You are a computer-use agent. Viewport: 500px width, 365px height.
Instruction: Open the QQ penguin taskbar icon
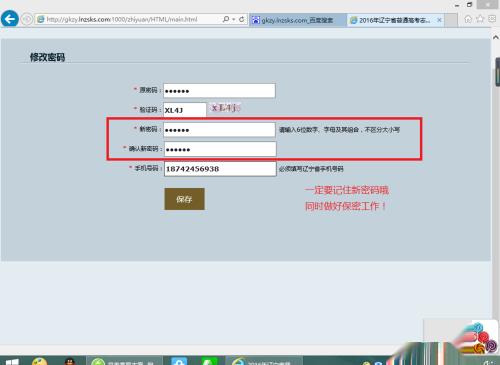[70, 361]
